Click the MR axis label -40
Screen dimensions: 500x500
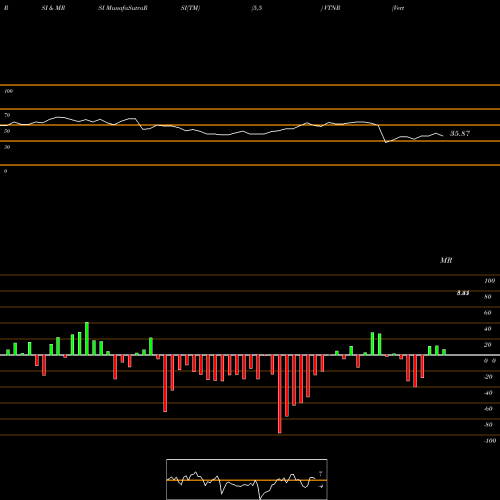[488, 393]
